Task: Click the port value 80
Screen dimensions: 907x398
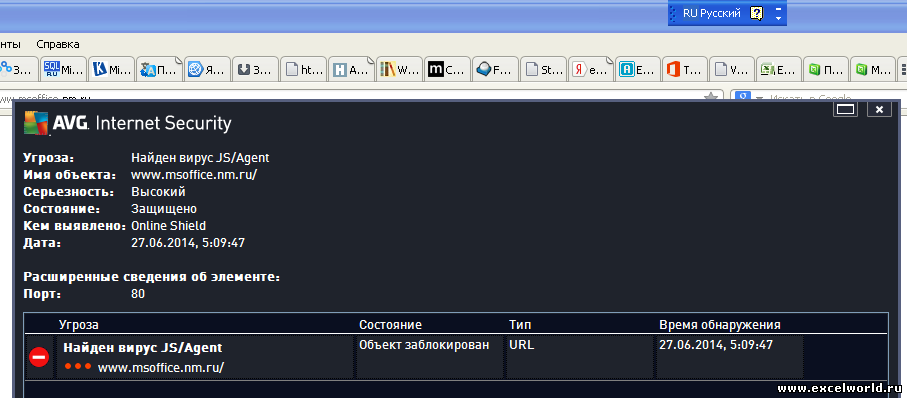Action: pyautogui.click(x=138, y=294)
